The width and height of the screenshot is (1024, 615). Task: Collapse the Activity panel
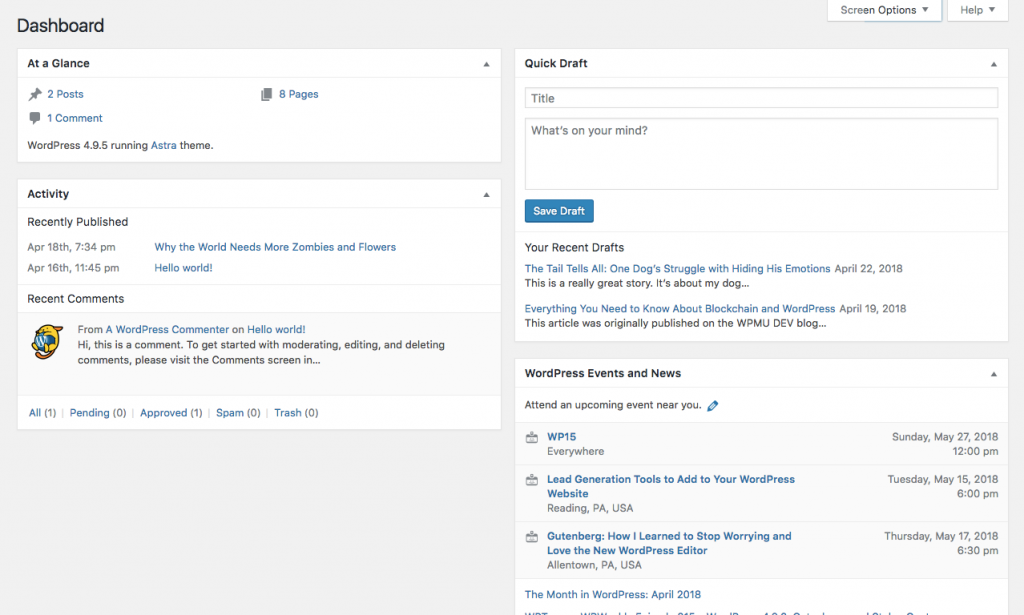click(x=487, y=194)
